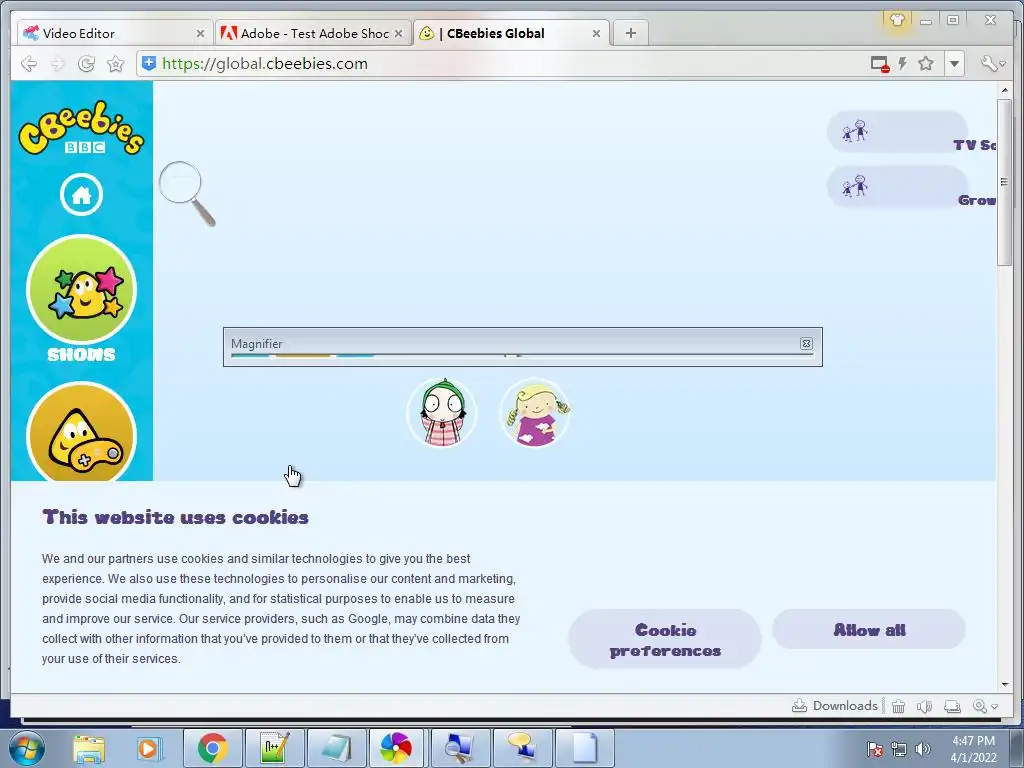Open Windows Explorer from taskbar
The height and width of the screenshot is (768, 1024).
tap(89, 748)
